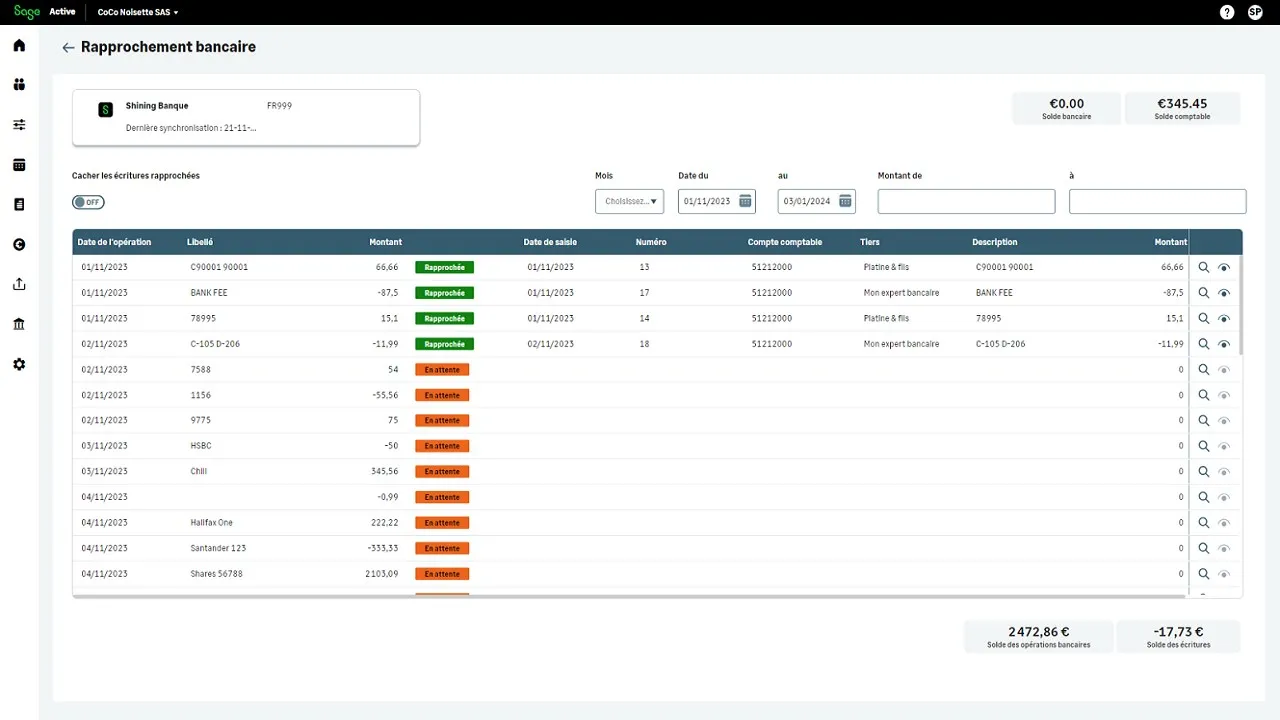Open calendar icon for Date du field
The image size is (1280, 720).
pos(745,201)
